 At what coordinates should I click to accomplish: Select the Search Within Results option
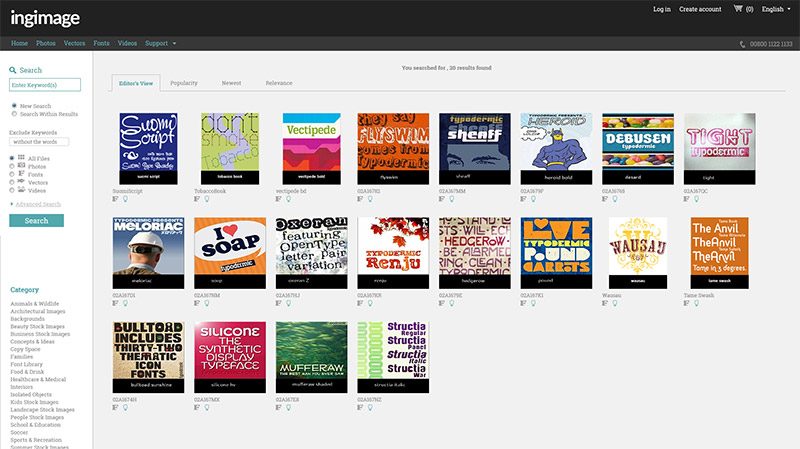coord(12,114)
